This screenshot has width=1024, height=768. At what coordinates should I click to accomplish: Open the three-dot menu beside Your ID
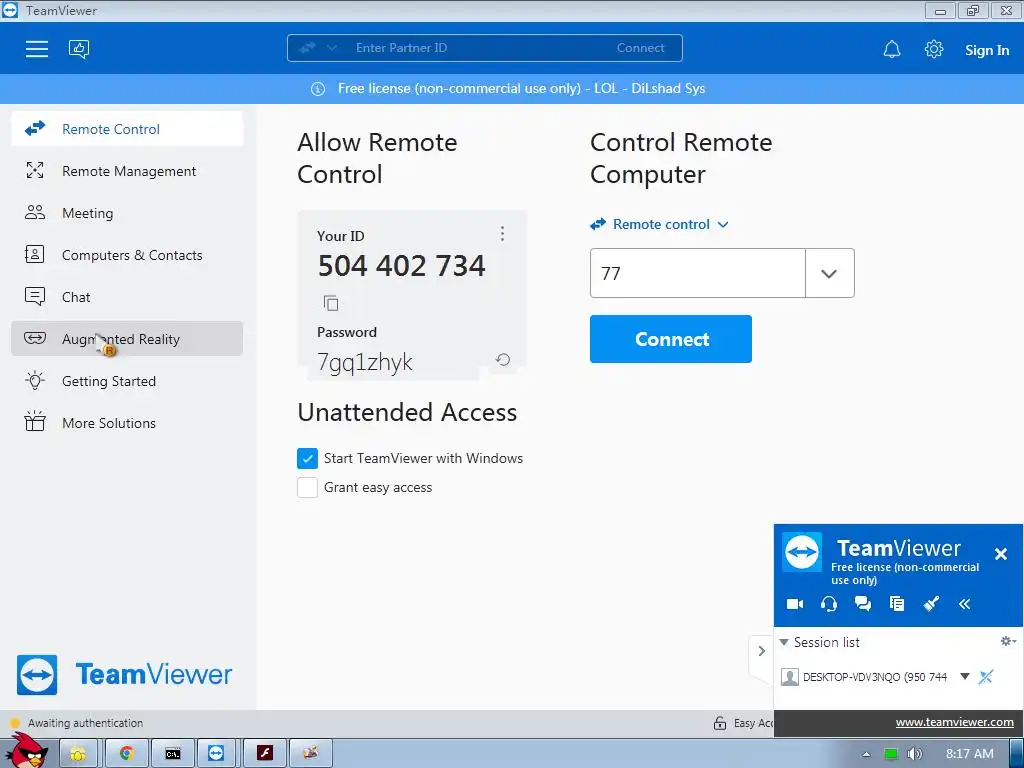click(x=502, y=234)
